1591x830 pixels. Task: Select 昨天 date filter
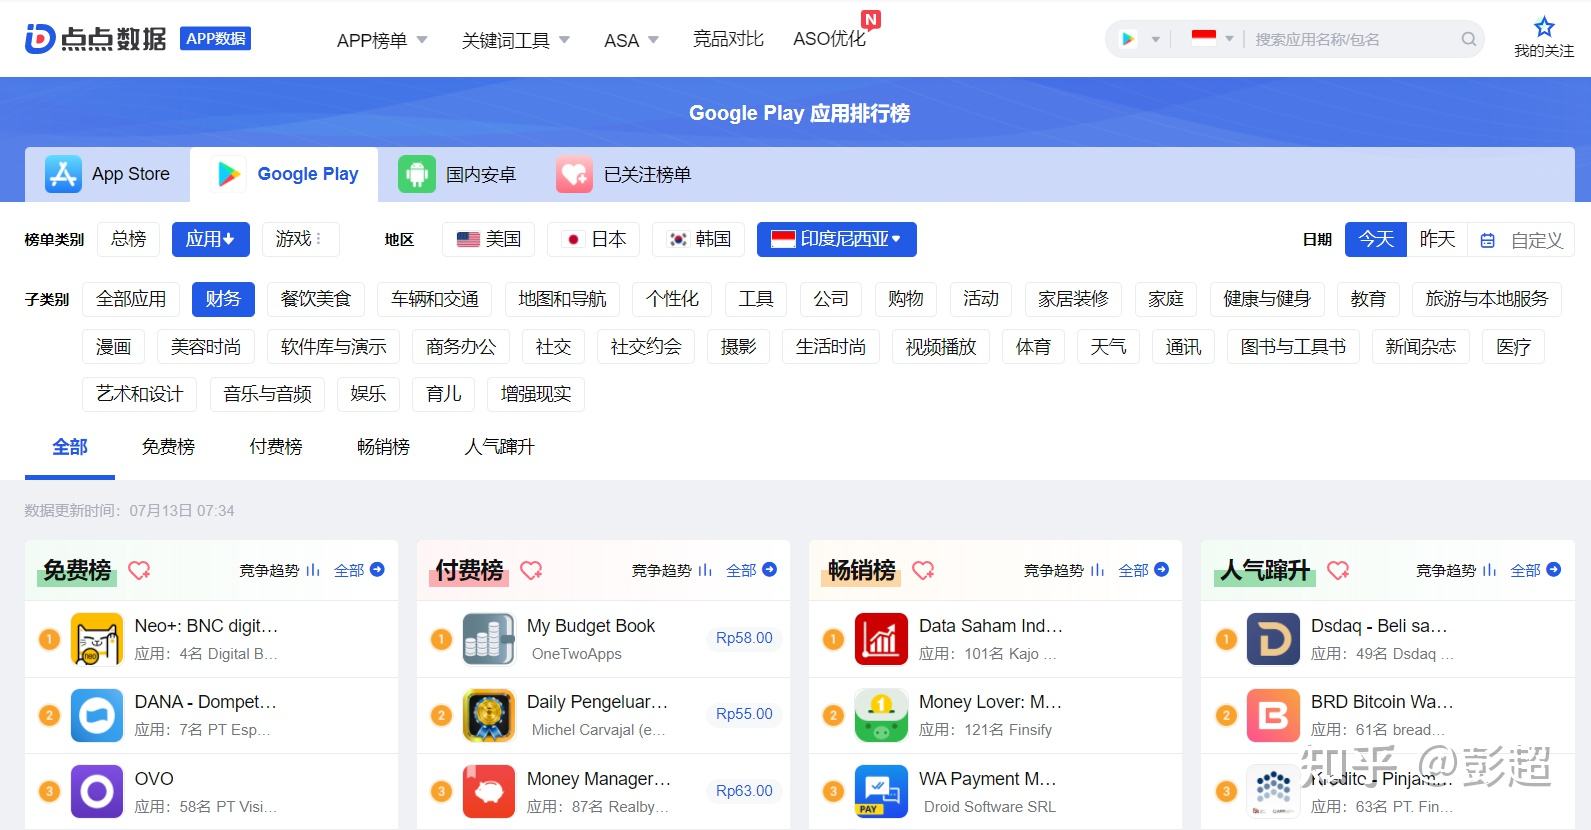coord(1437,239)
